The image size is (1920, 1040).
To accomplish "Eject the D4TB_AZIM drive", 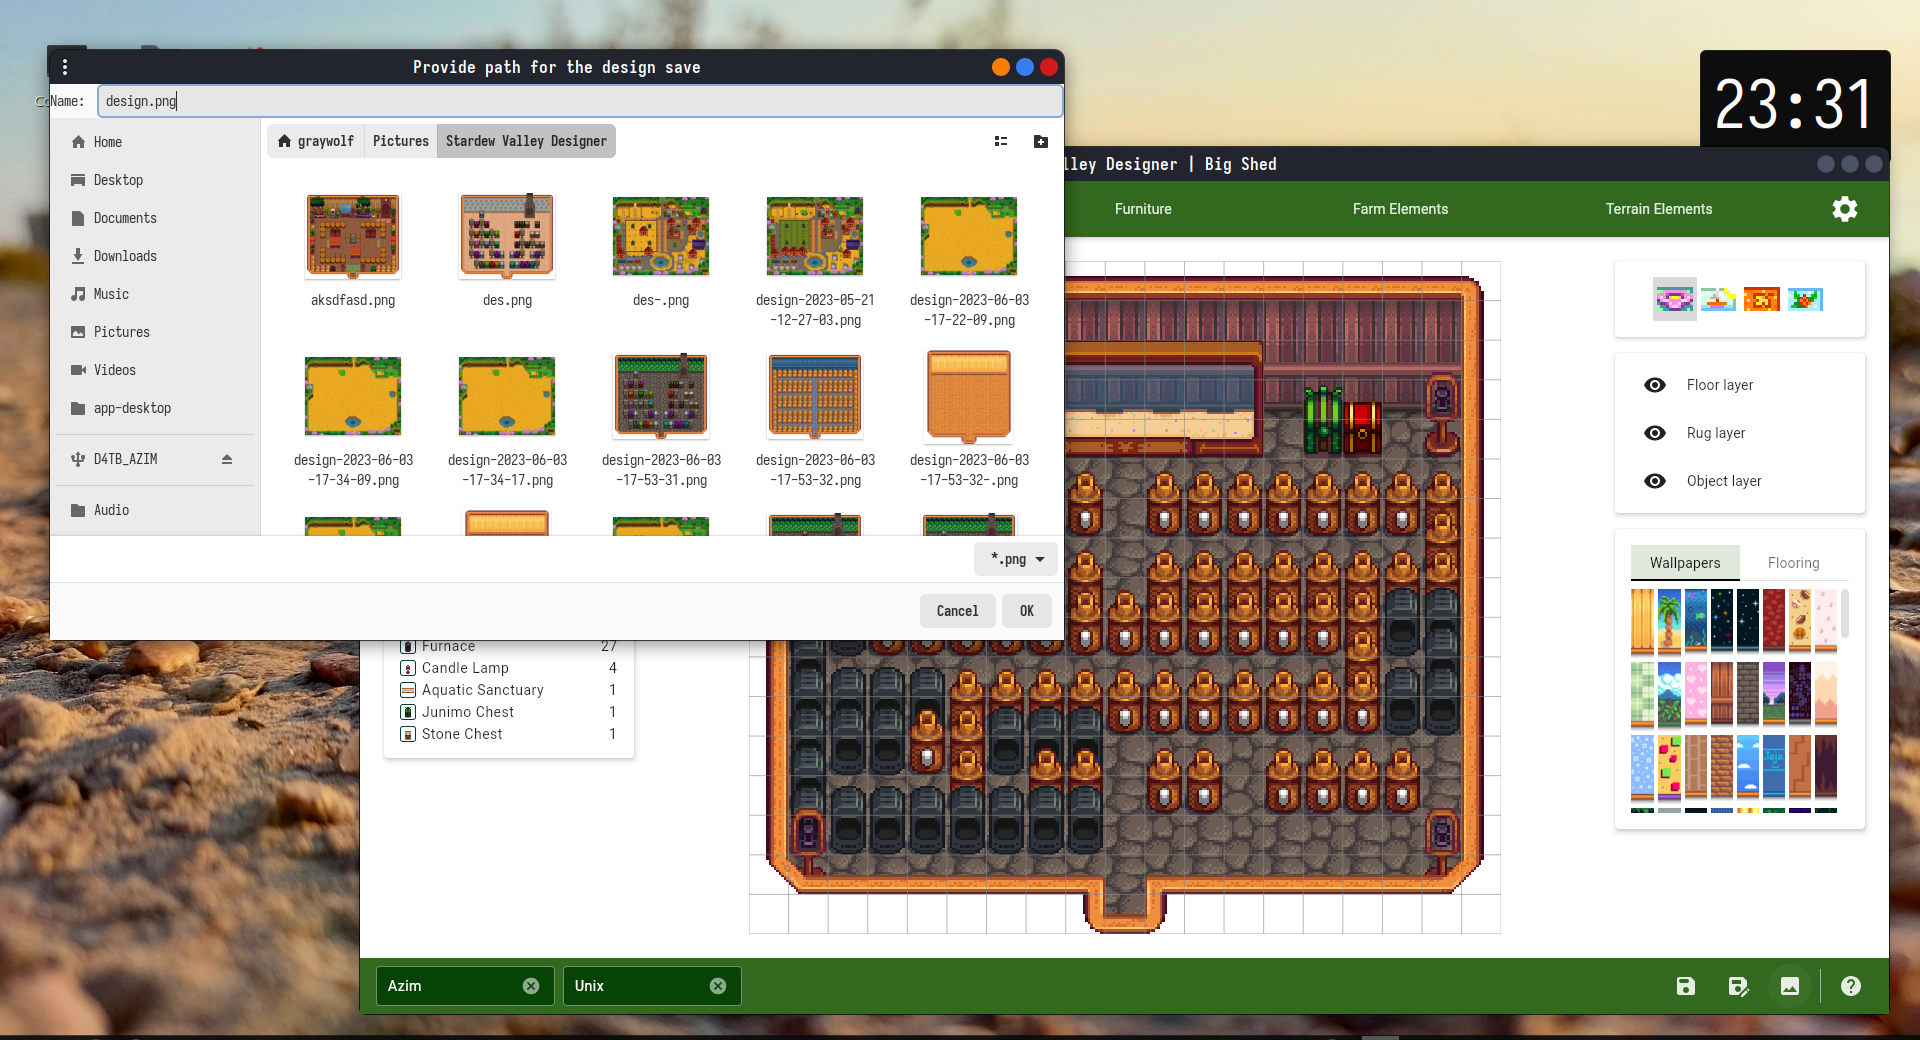I will (227, 459).
